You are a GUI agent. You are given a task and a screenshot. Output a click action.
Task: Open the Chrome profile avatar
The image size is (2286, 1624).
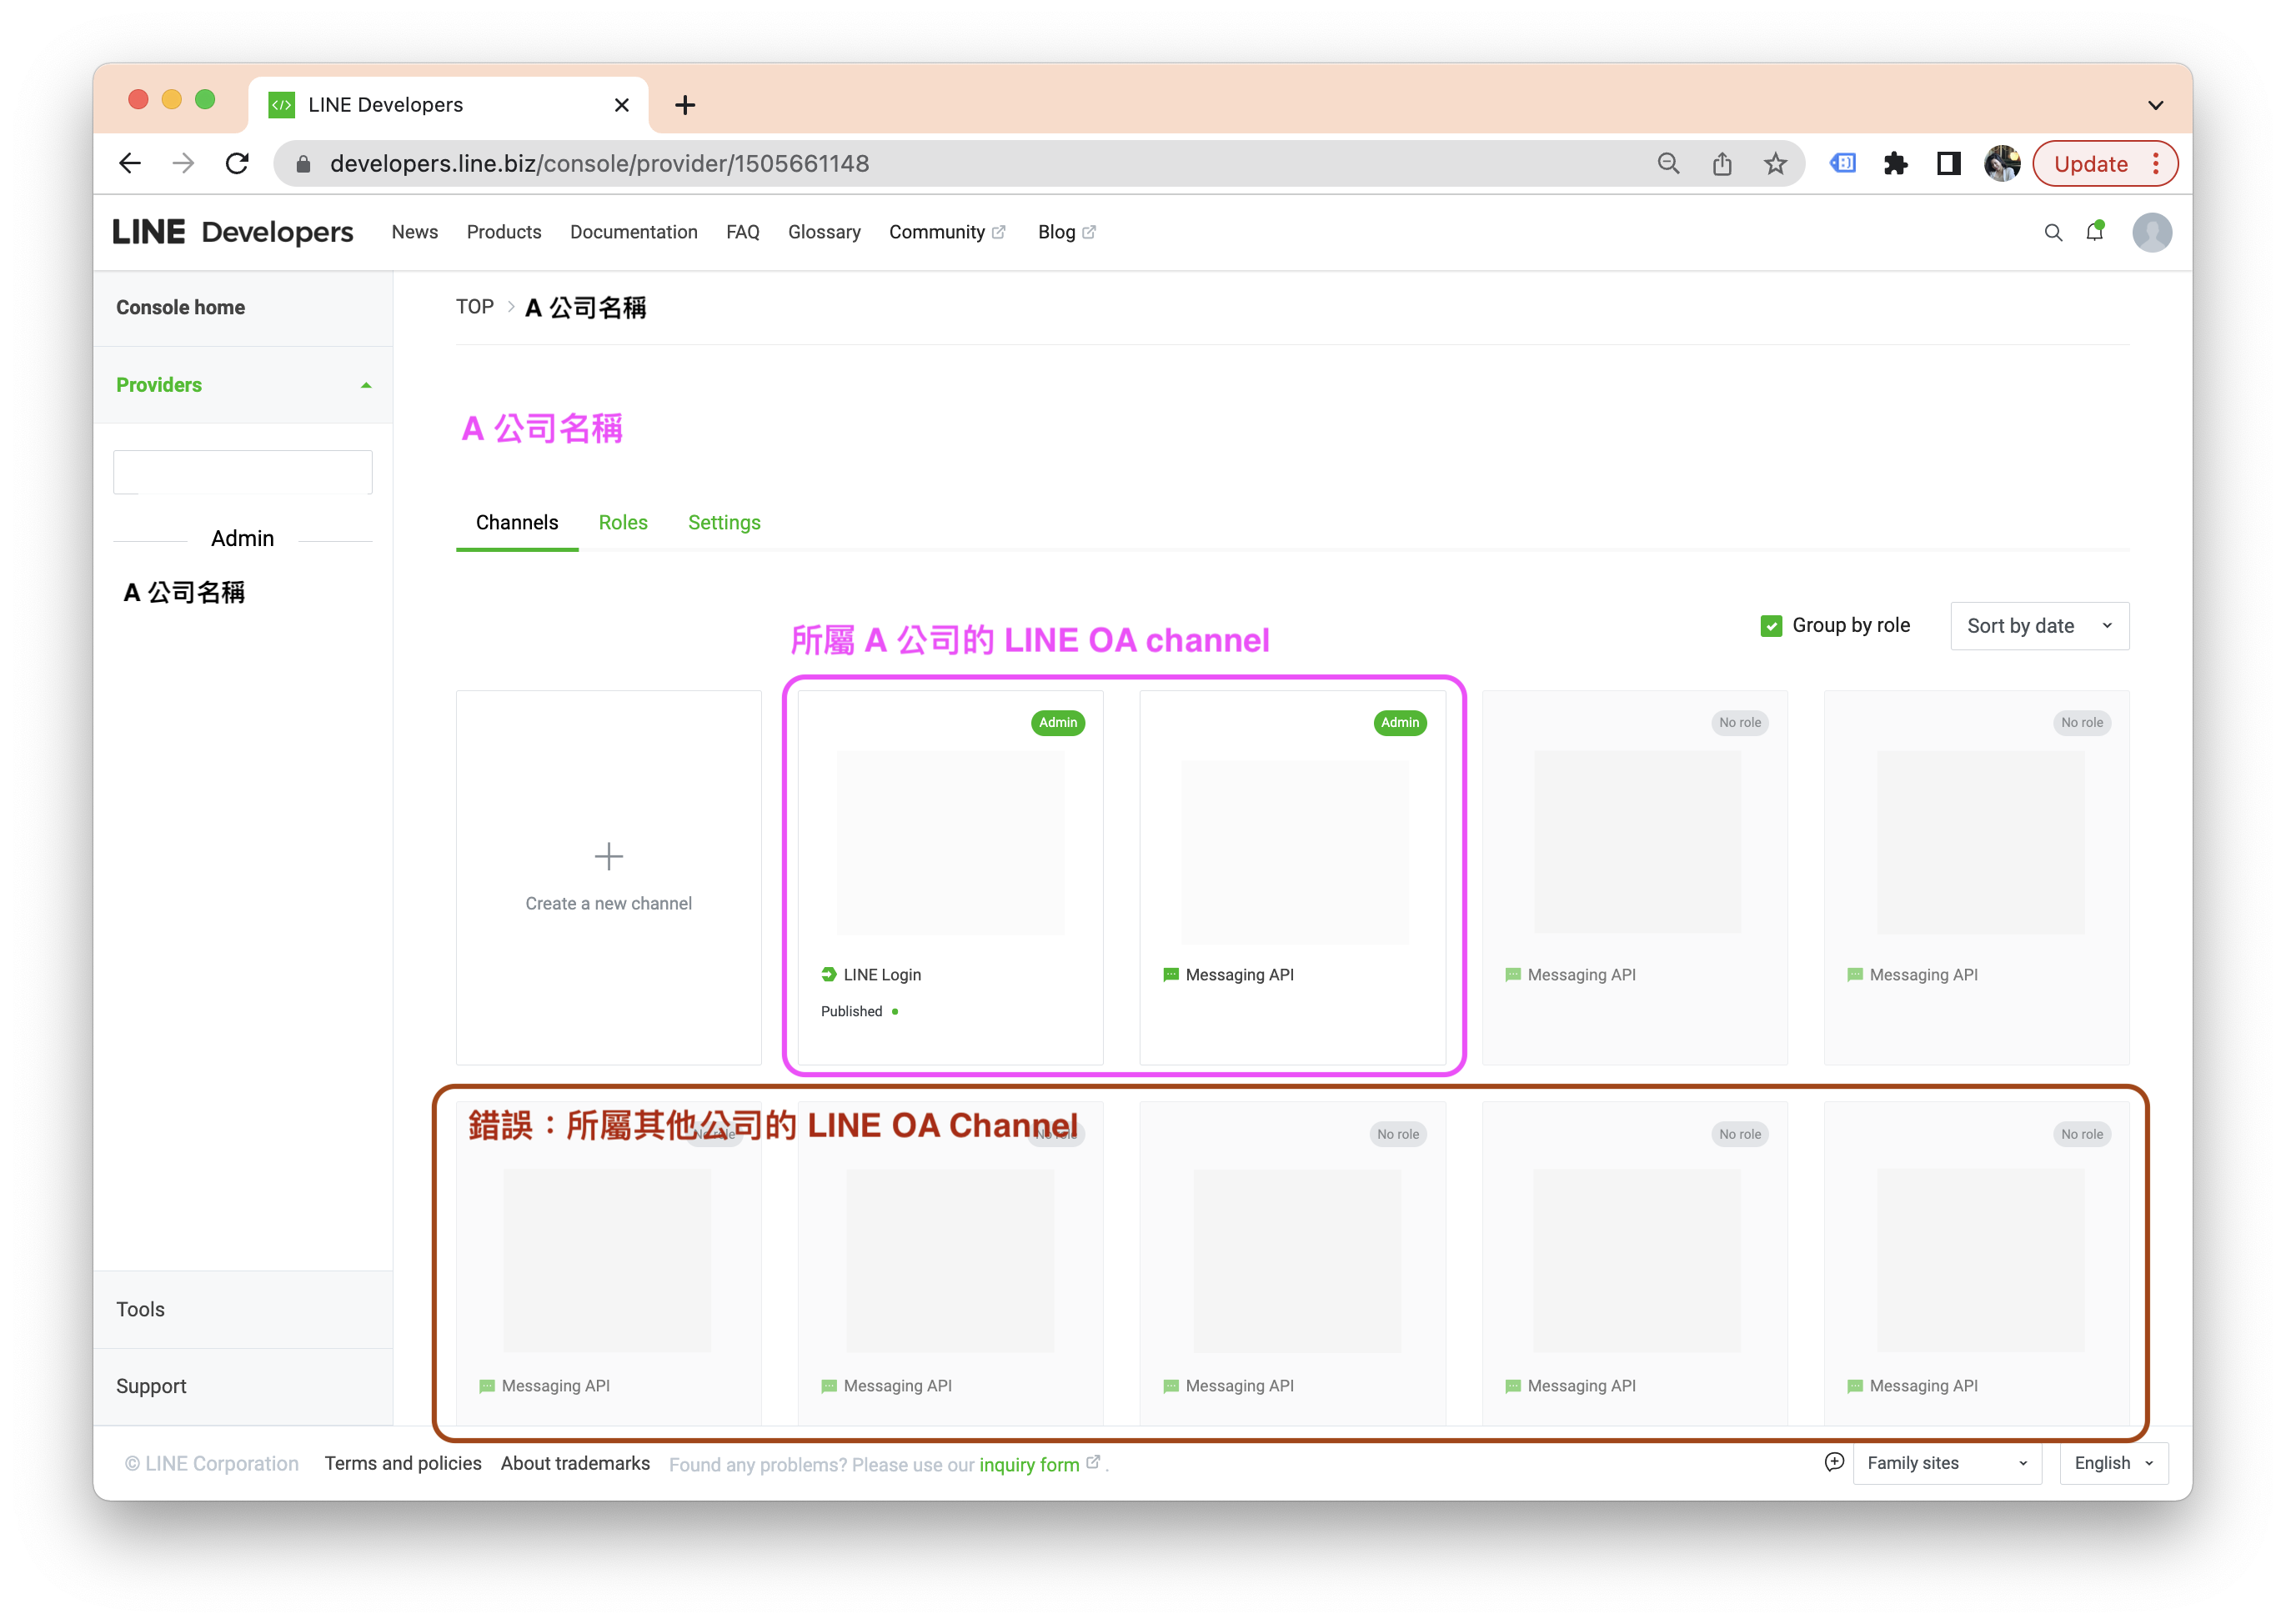(2002, 163)
